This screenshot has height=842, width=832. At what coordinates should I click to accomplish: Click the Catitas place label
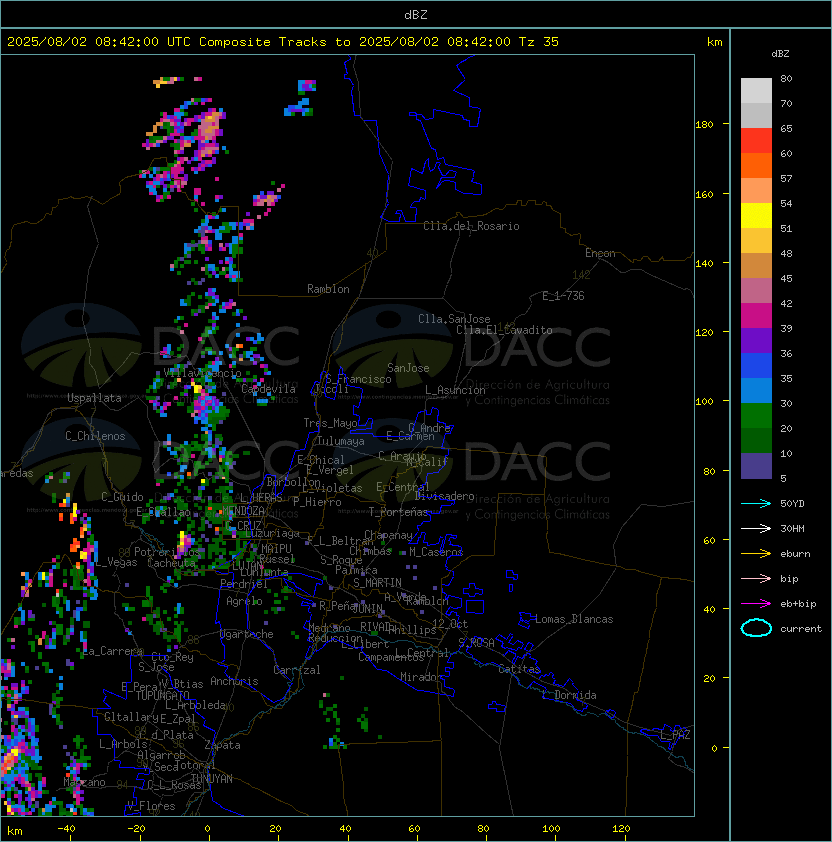tap(519, 669)
